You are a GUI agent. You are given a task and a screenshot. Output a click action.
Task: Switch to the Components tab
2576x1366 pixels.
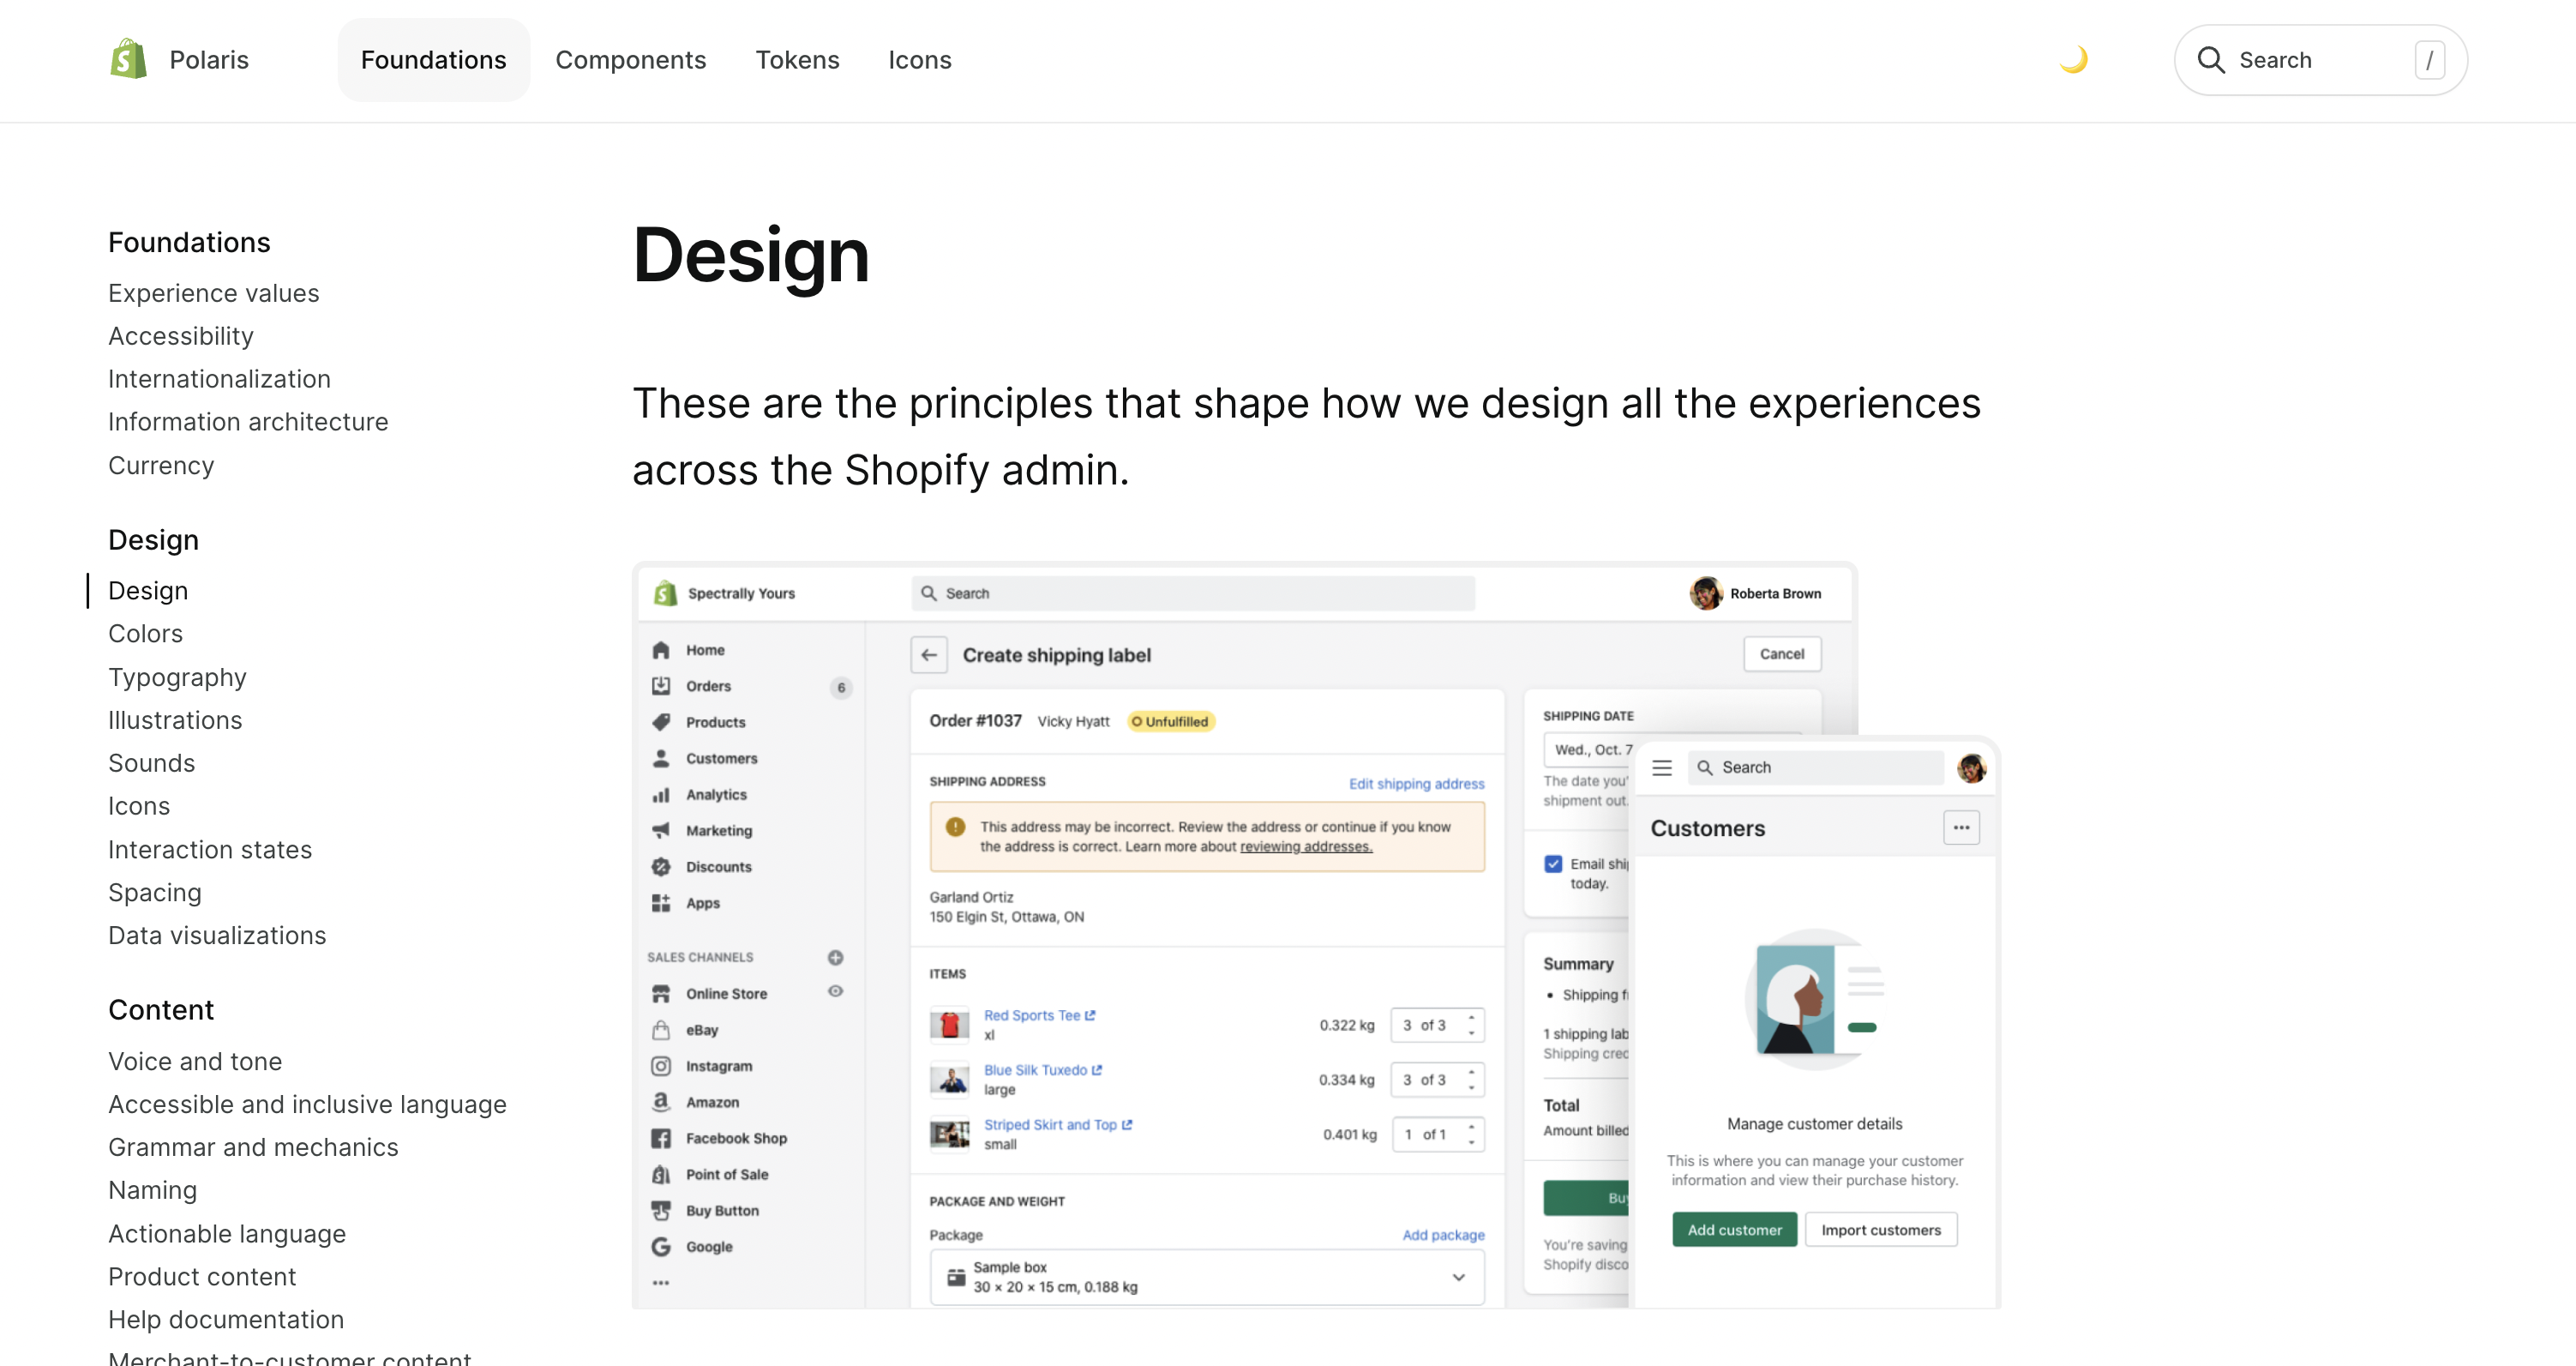pyautogui.click(x=630, y=60)
